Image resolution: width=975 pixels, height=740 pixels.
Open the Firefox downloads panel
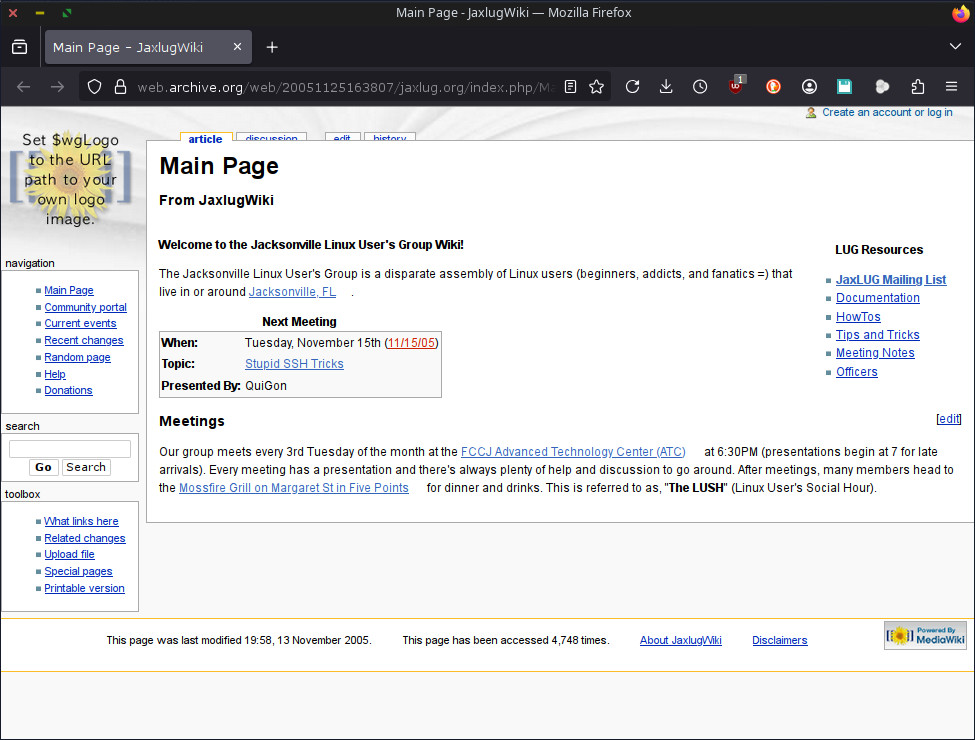(x=666, y=87)
